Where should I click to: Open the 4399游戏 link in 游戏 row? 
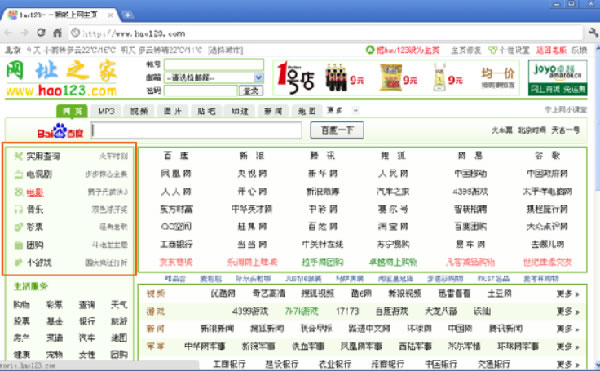[250, 311]
